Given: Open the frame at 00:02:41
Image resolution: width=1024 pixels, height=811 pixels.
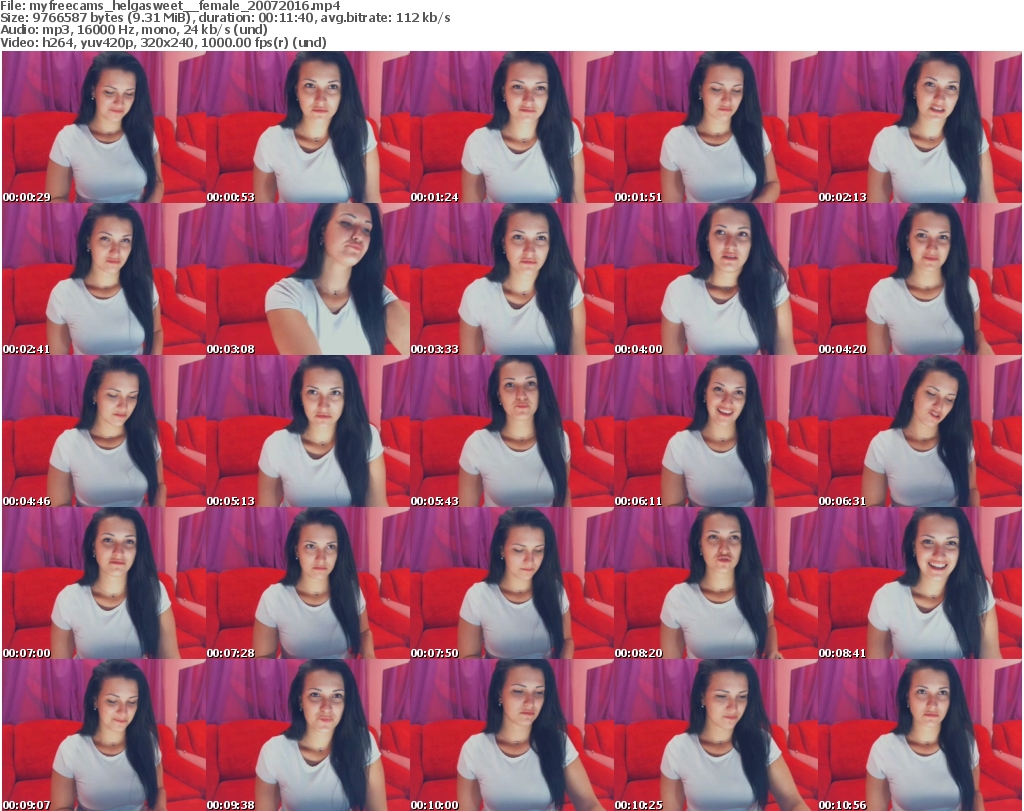Looking at the screenshot, I should tap(104, 279).
